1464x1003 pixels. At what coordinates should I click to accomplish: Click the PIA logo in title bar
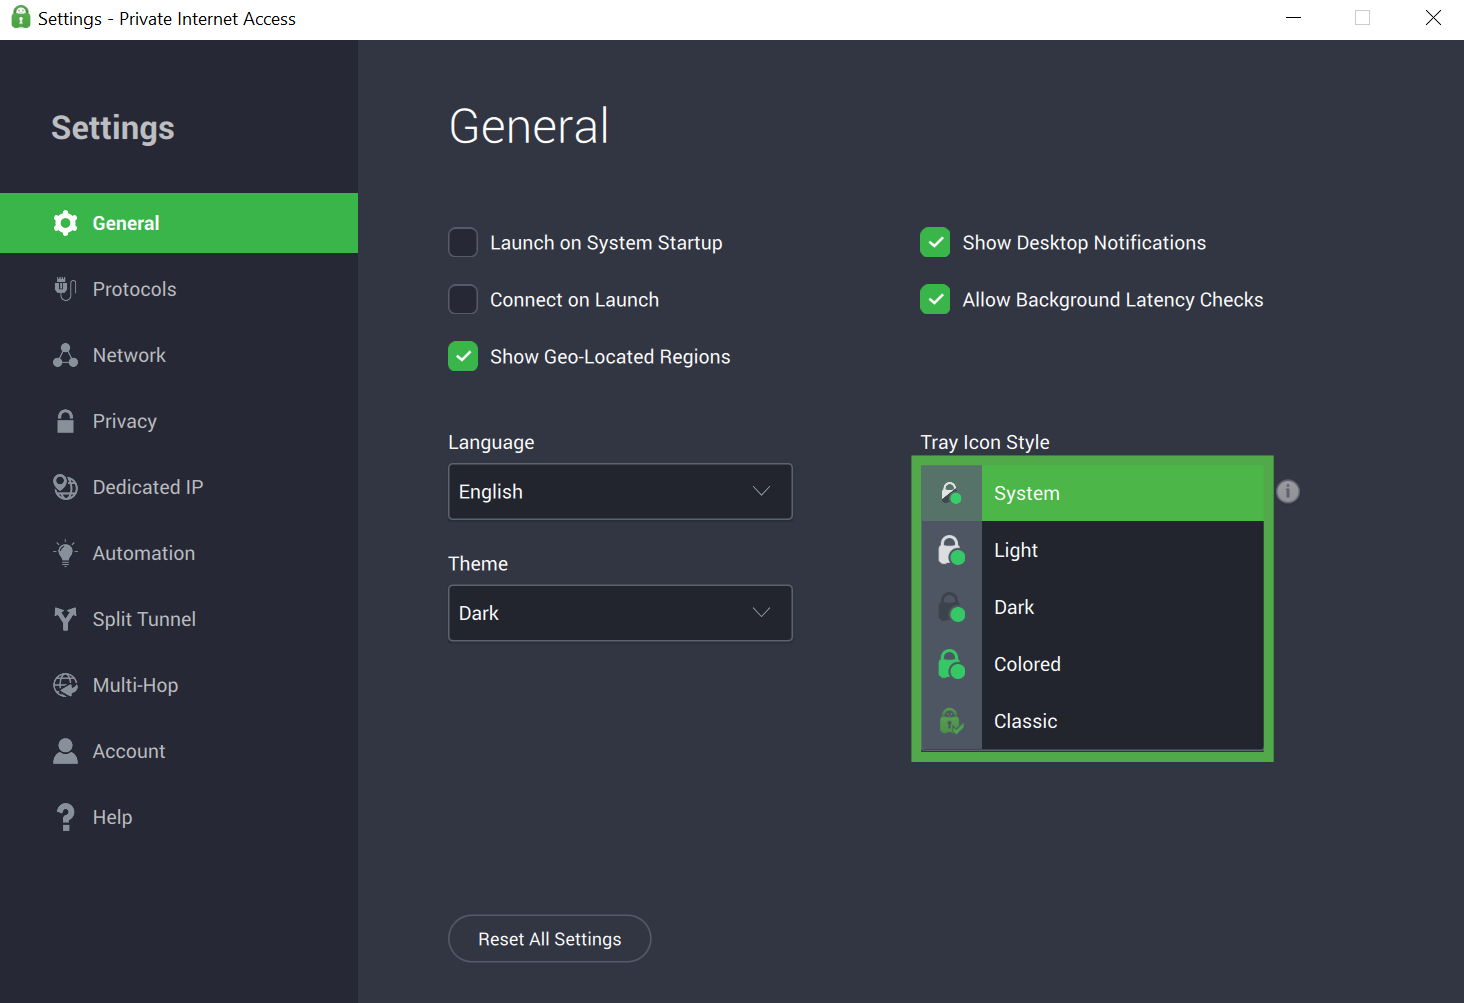(20, 17)
